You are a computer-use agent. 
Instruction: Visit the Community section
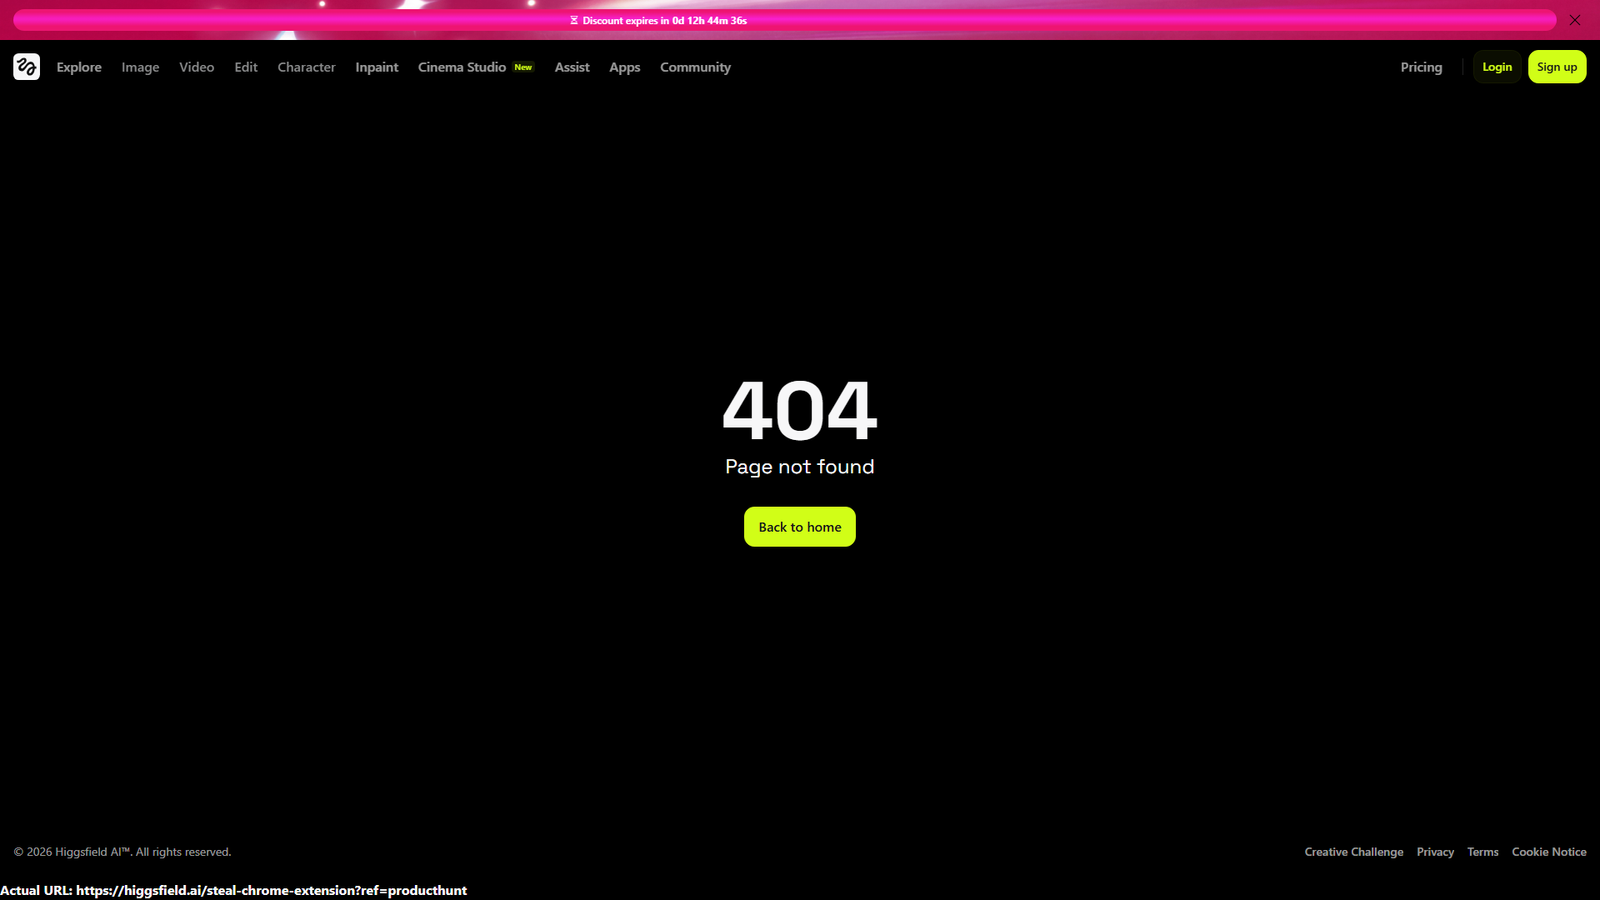coord(695,67)
